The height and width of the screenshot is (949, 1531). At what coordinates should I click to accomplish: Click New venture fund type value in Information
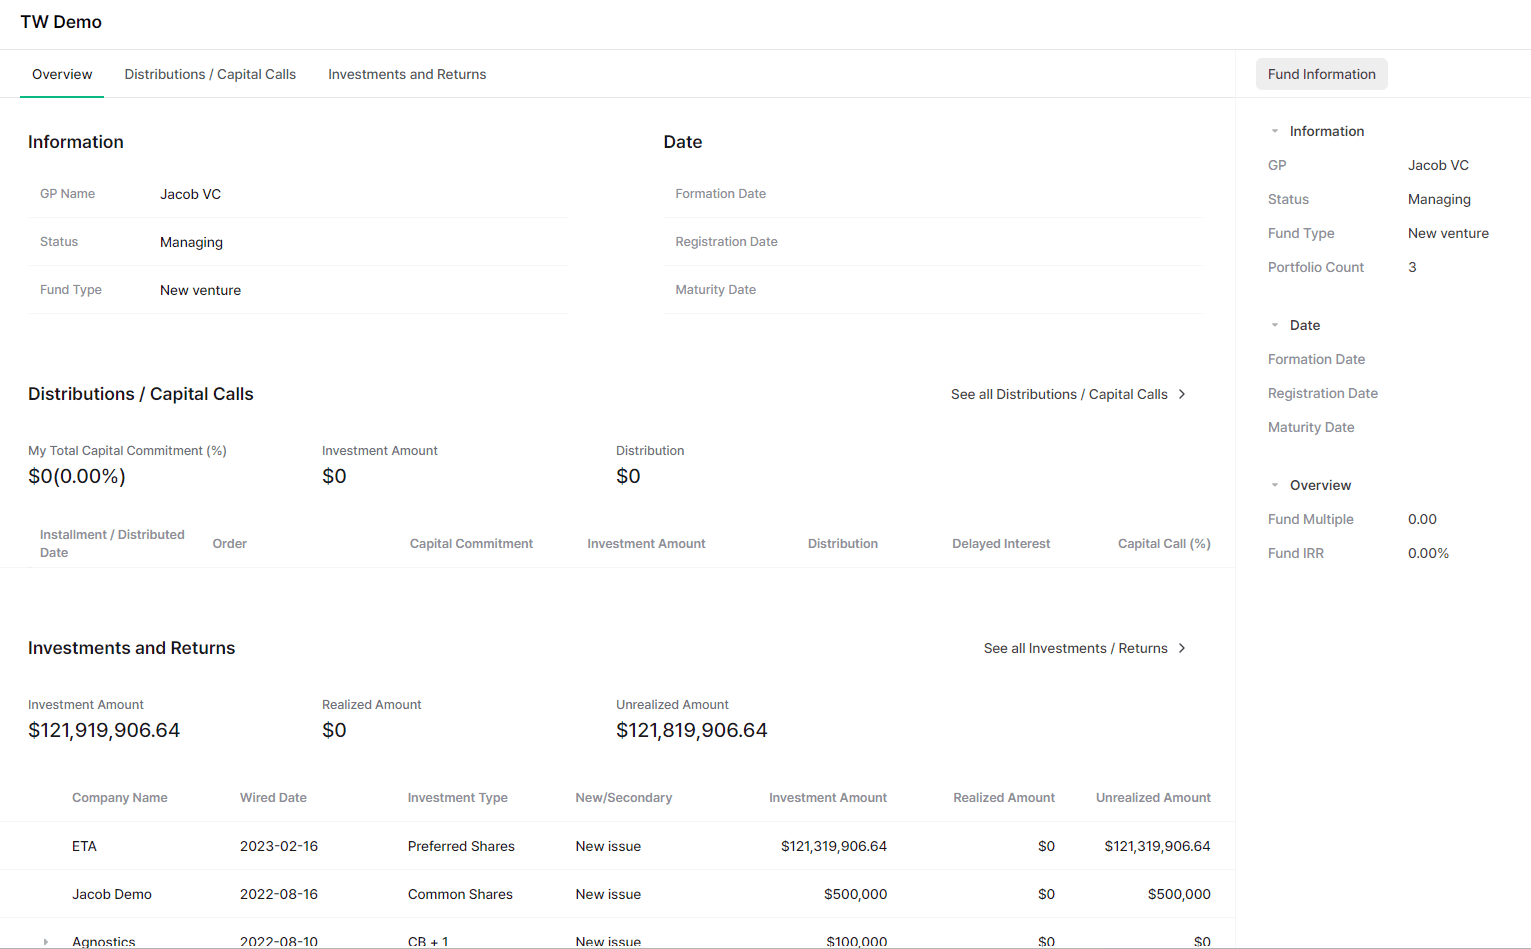point(200,290)
